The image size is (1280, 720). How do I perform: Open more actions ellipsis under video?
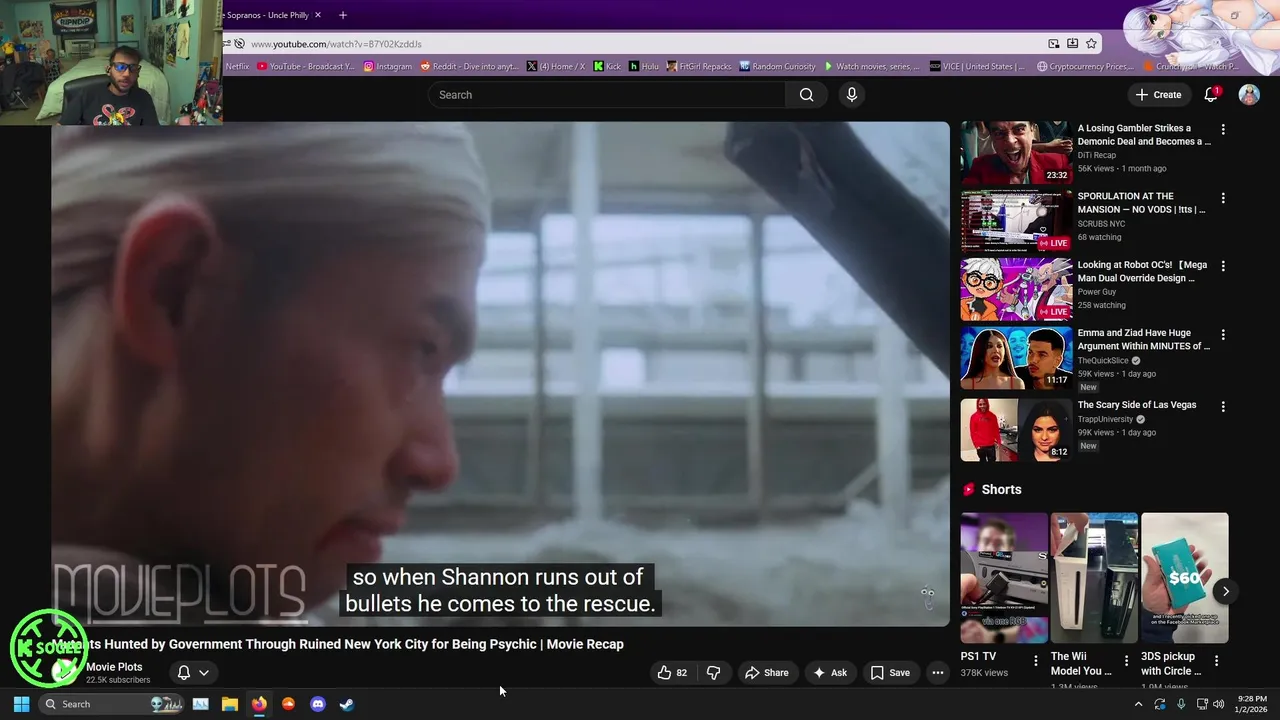click(x=937, y=673)
